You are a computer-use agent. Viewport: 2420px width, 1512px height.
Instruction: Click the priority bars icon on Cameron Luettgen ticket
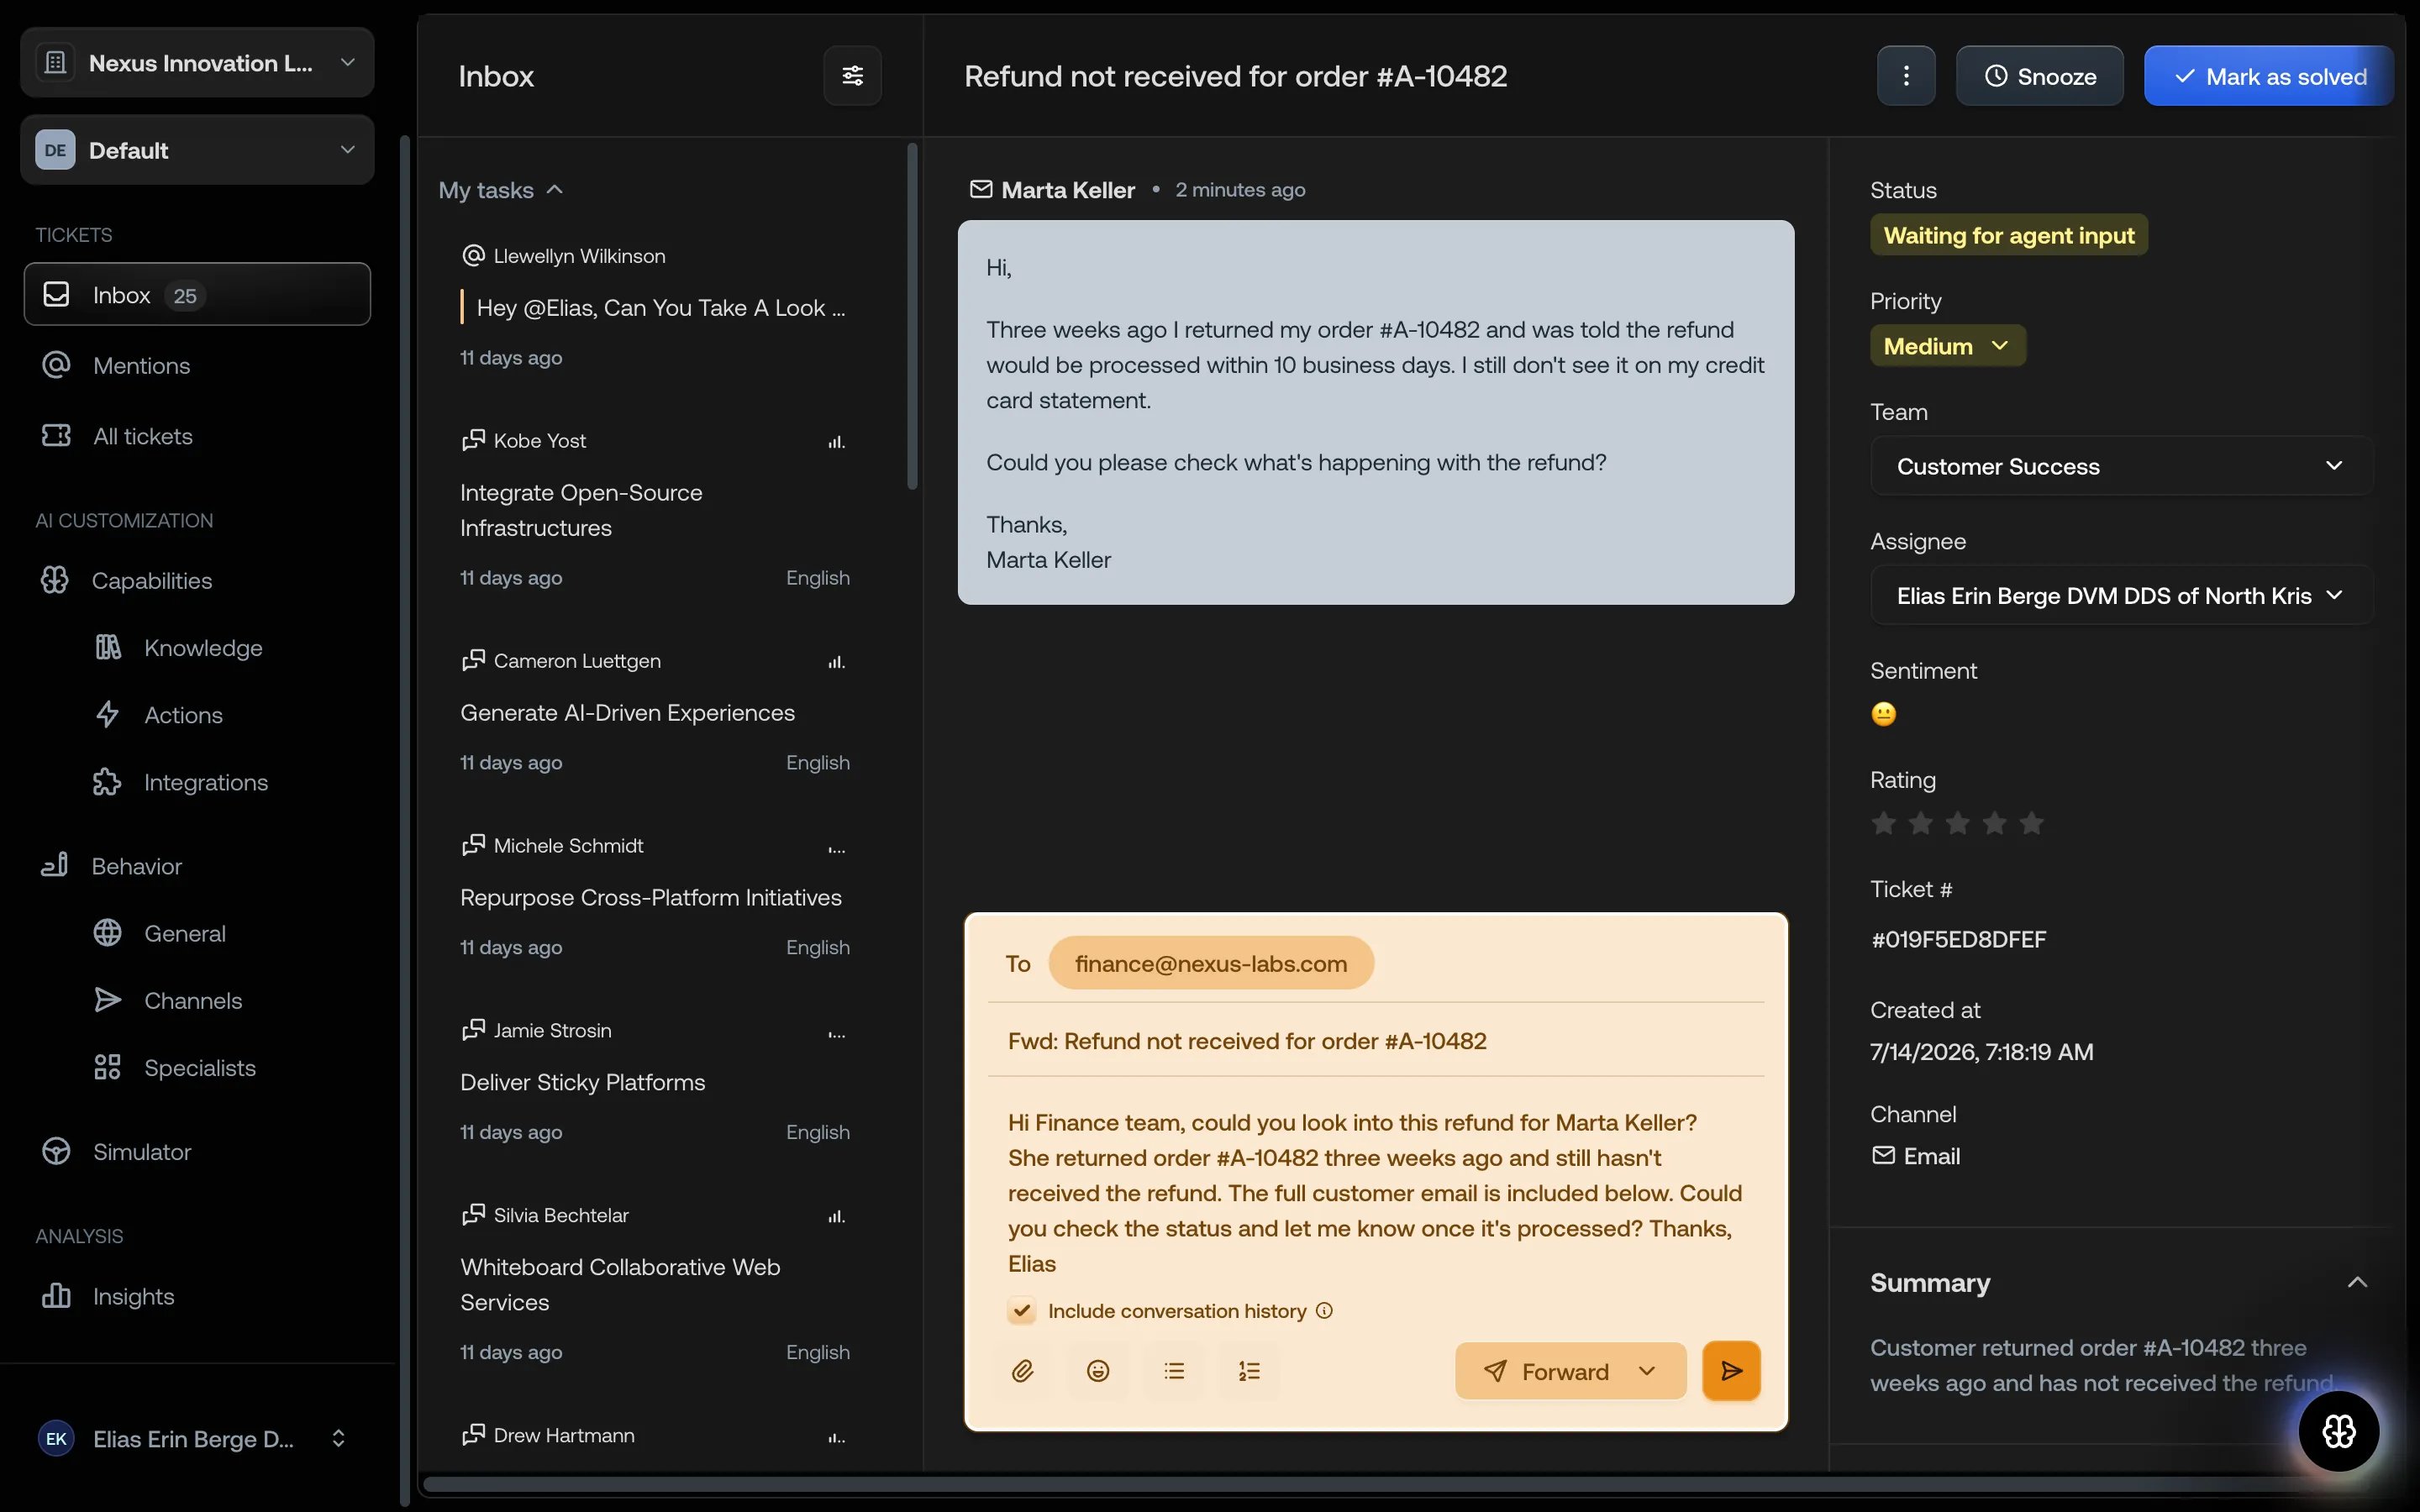point(836,662)
